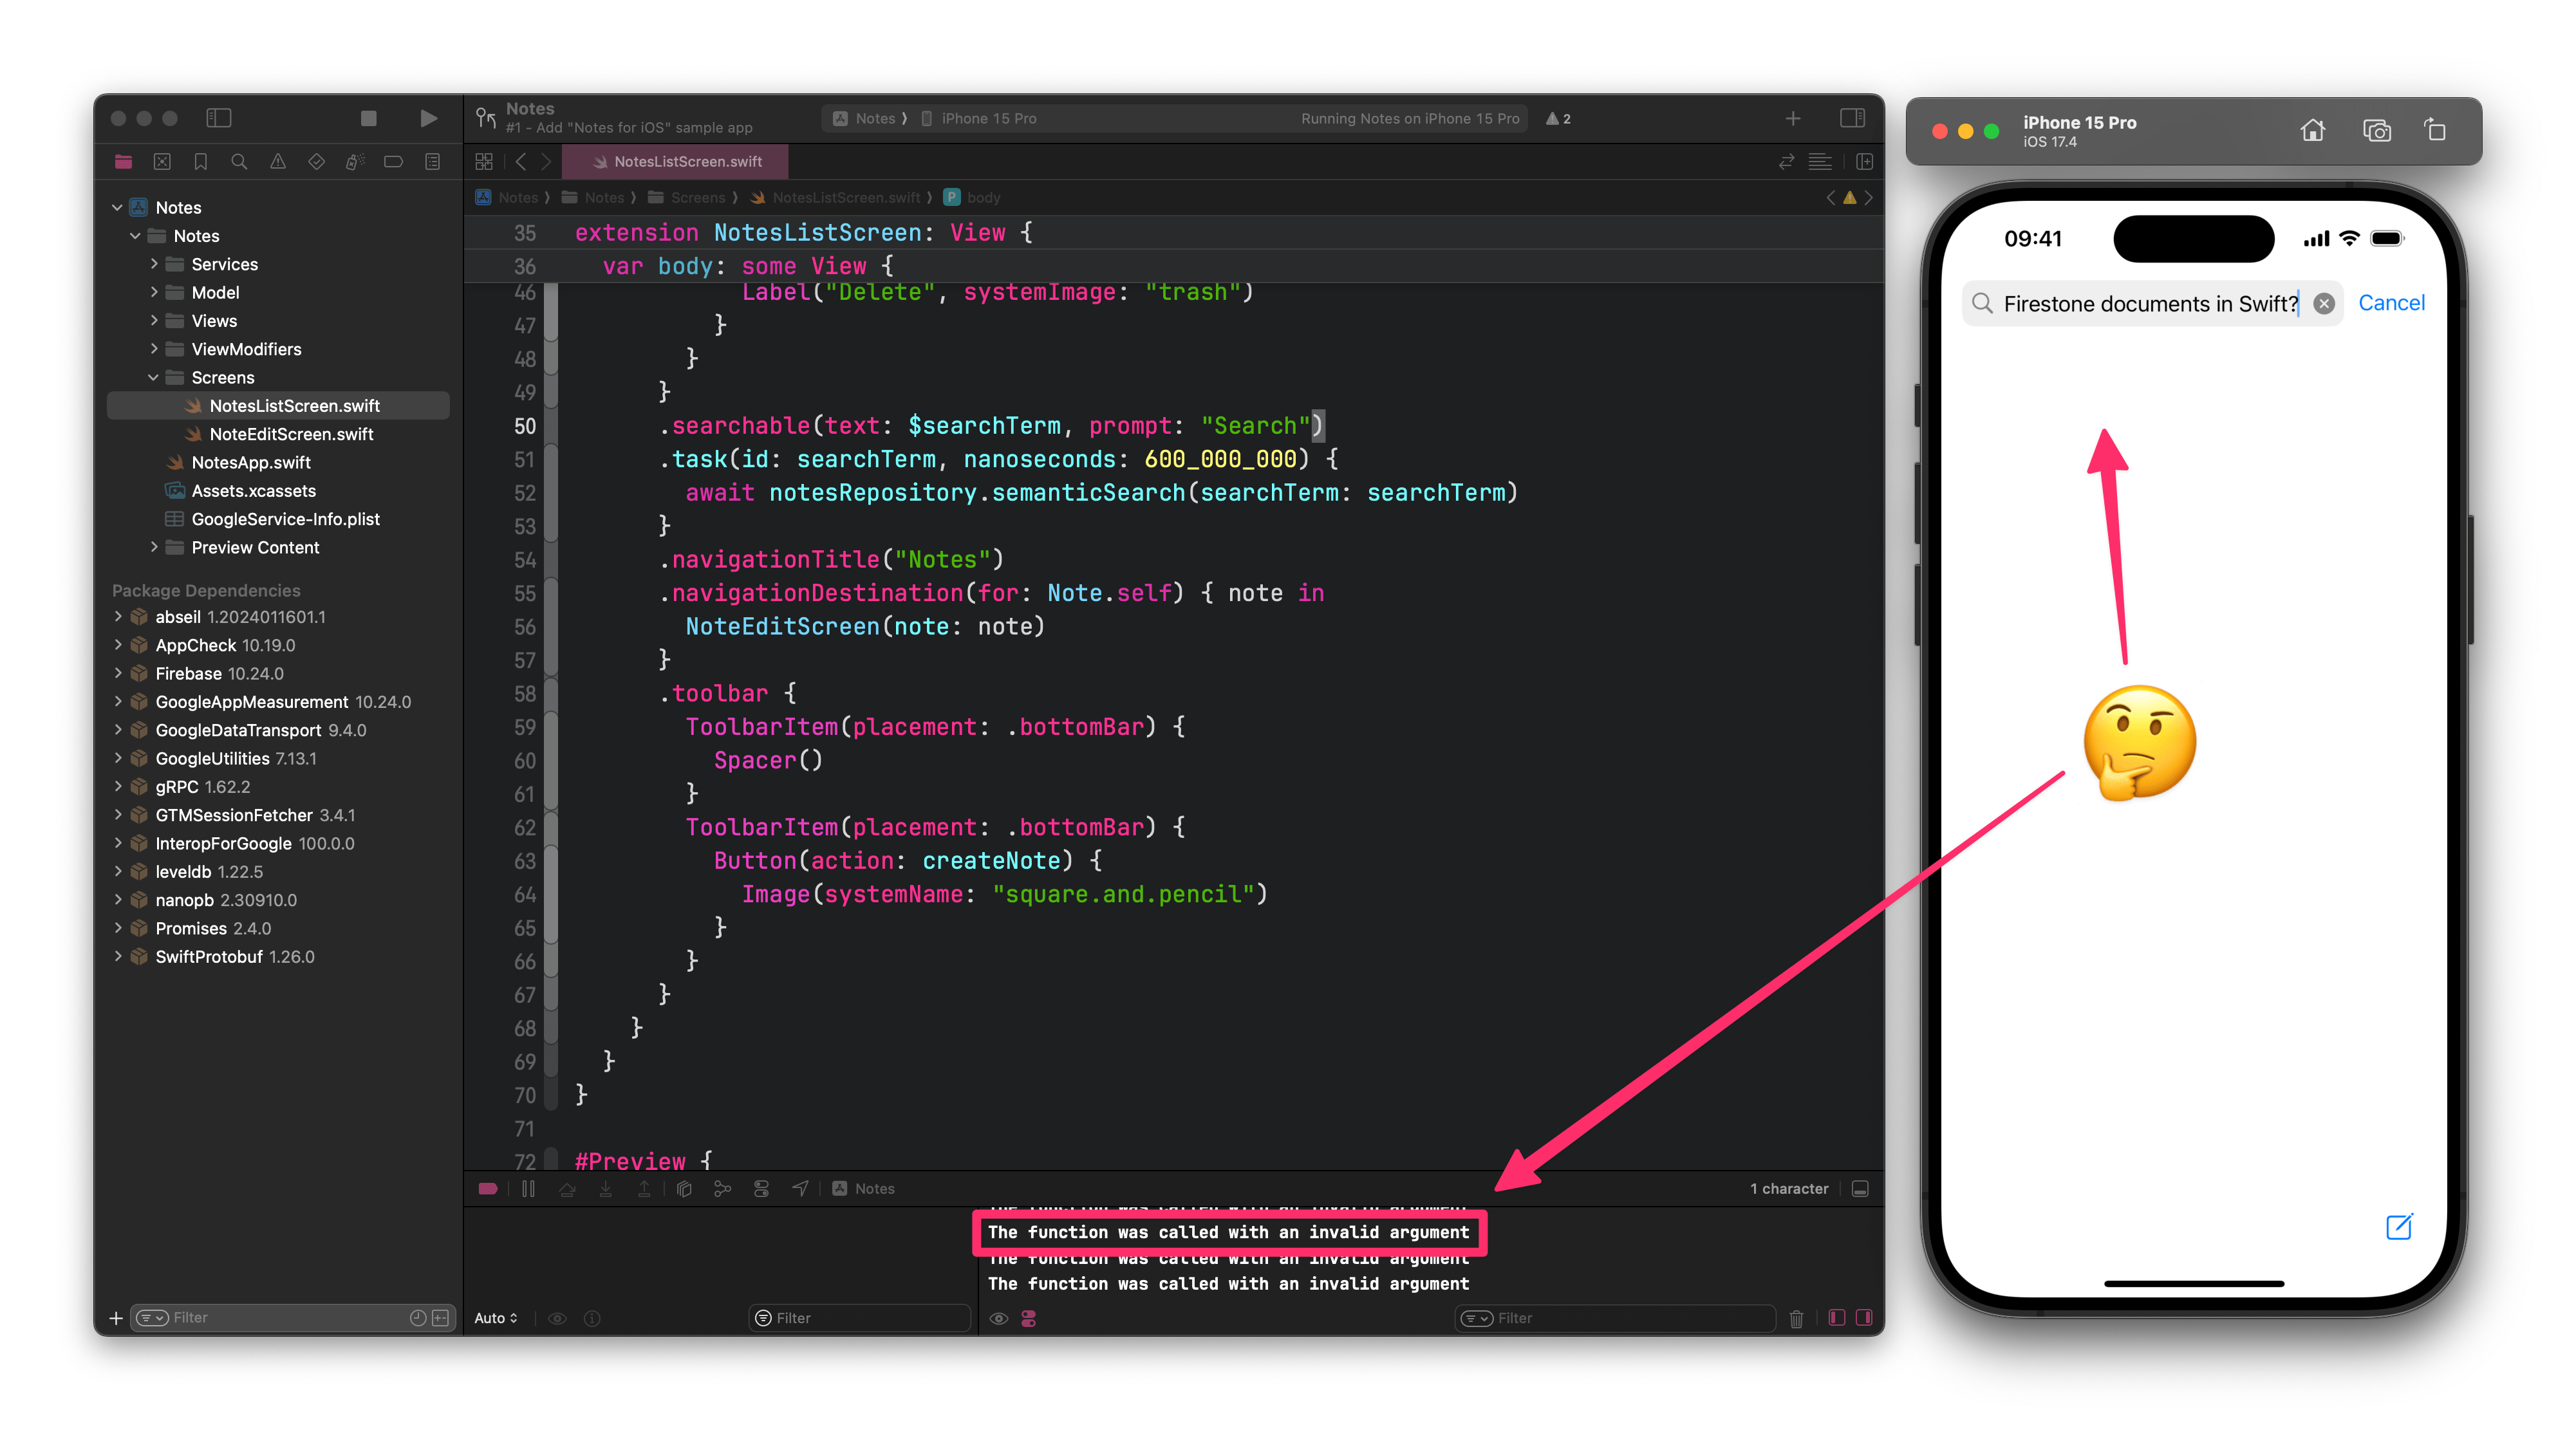
Task: Click Cancel button in iPhone search bar
Action: (x=2389, y=303)
